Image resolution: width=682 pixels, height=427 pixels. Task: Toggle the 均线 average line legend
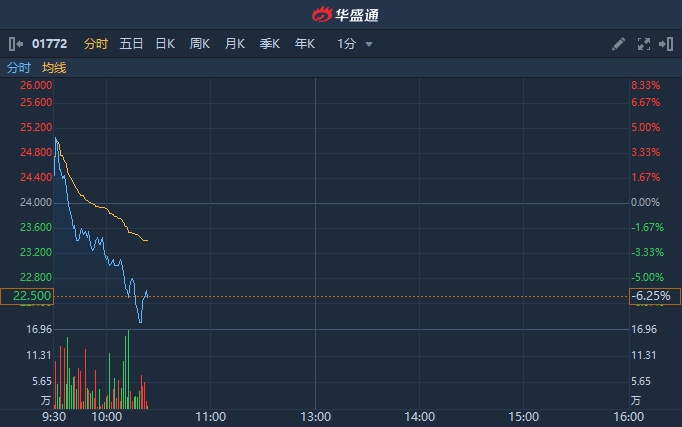(54, 68)
